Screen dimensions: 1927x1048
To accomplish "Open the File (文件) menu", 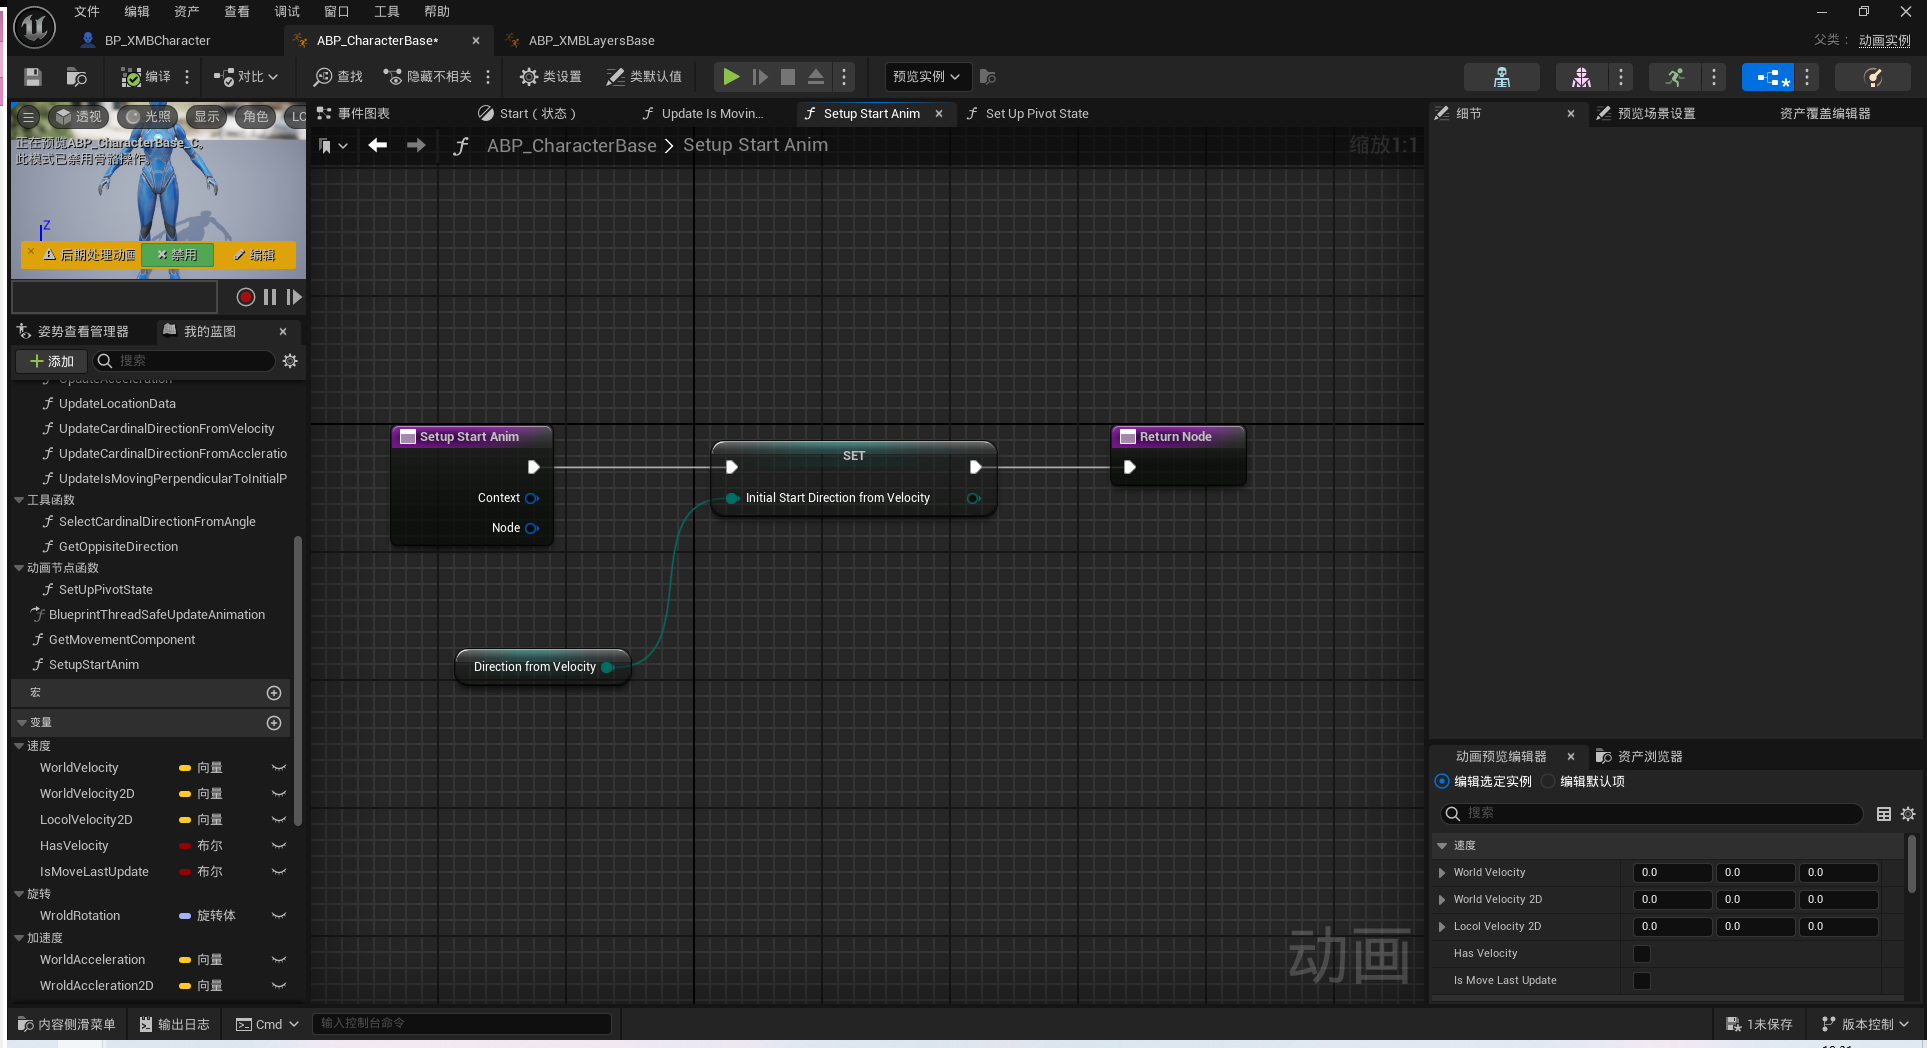I will tap(87, 12).
